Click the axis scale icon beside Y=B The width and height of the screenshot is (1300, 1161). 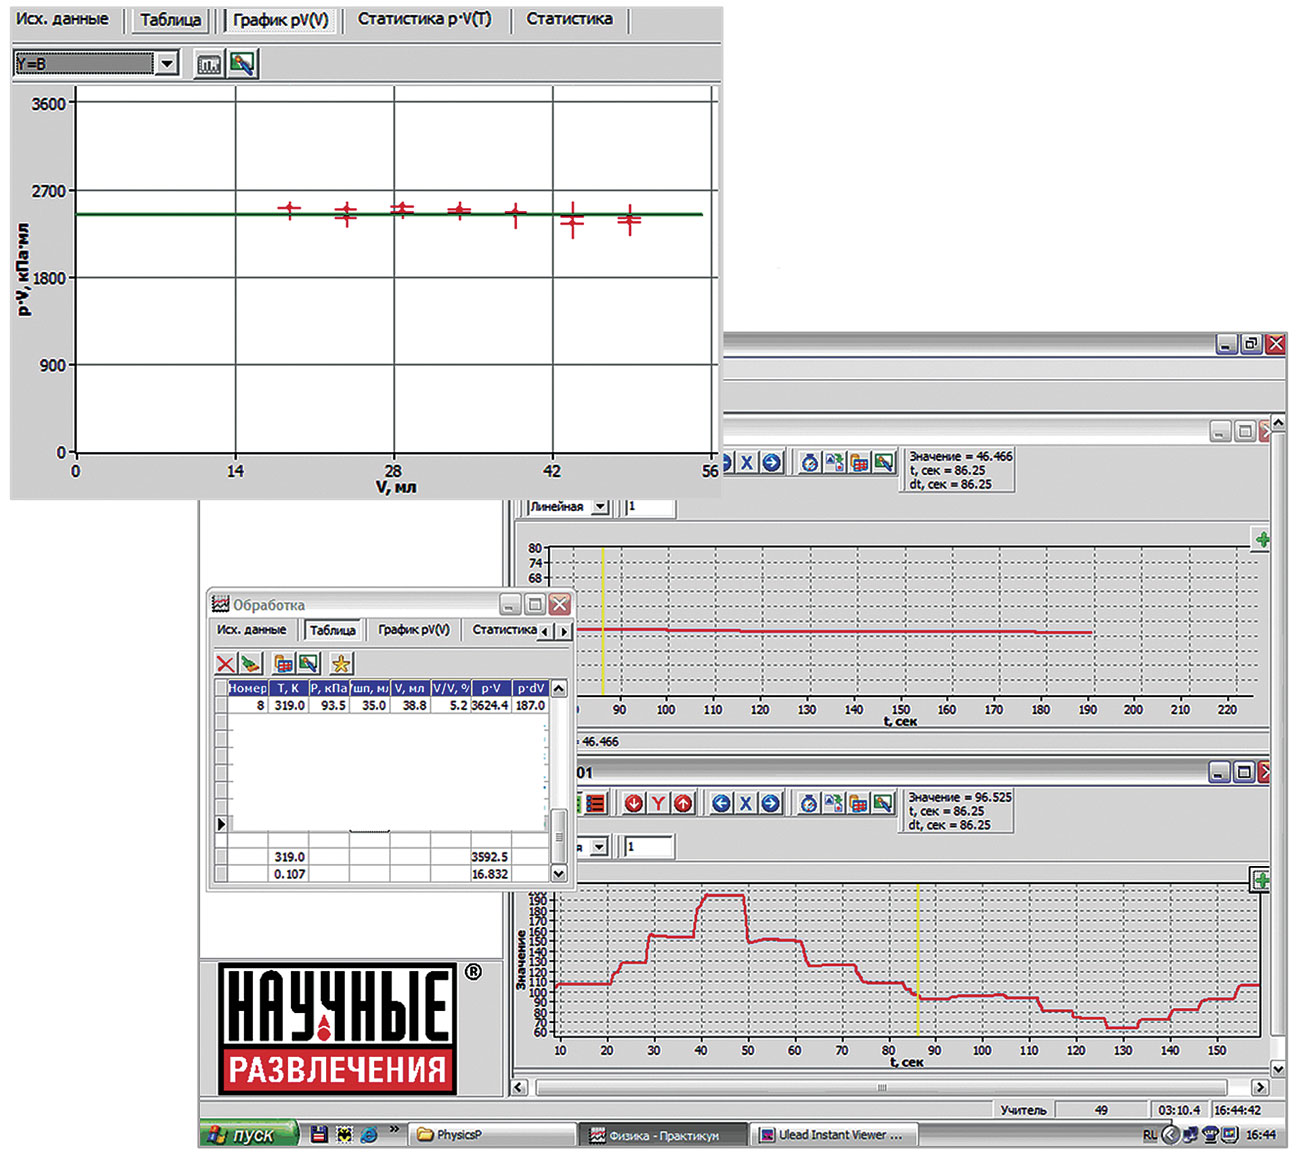[x=208, y=64]
